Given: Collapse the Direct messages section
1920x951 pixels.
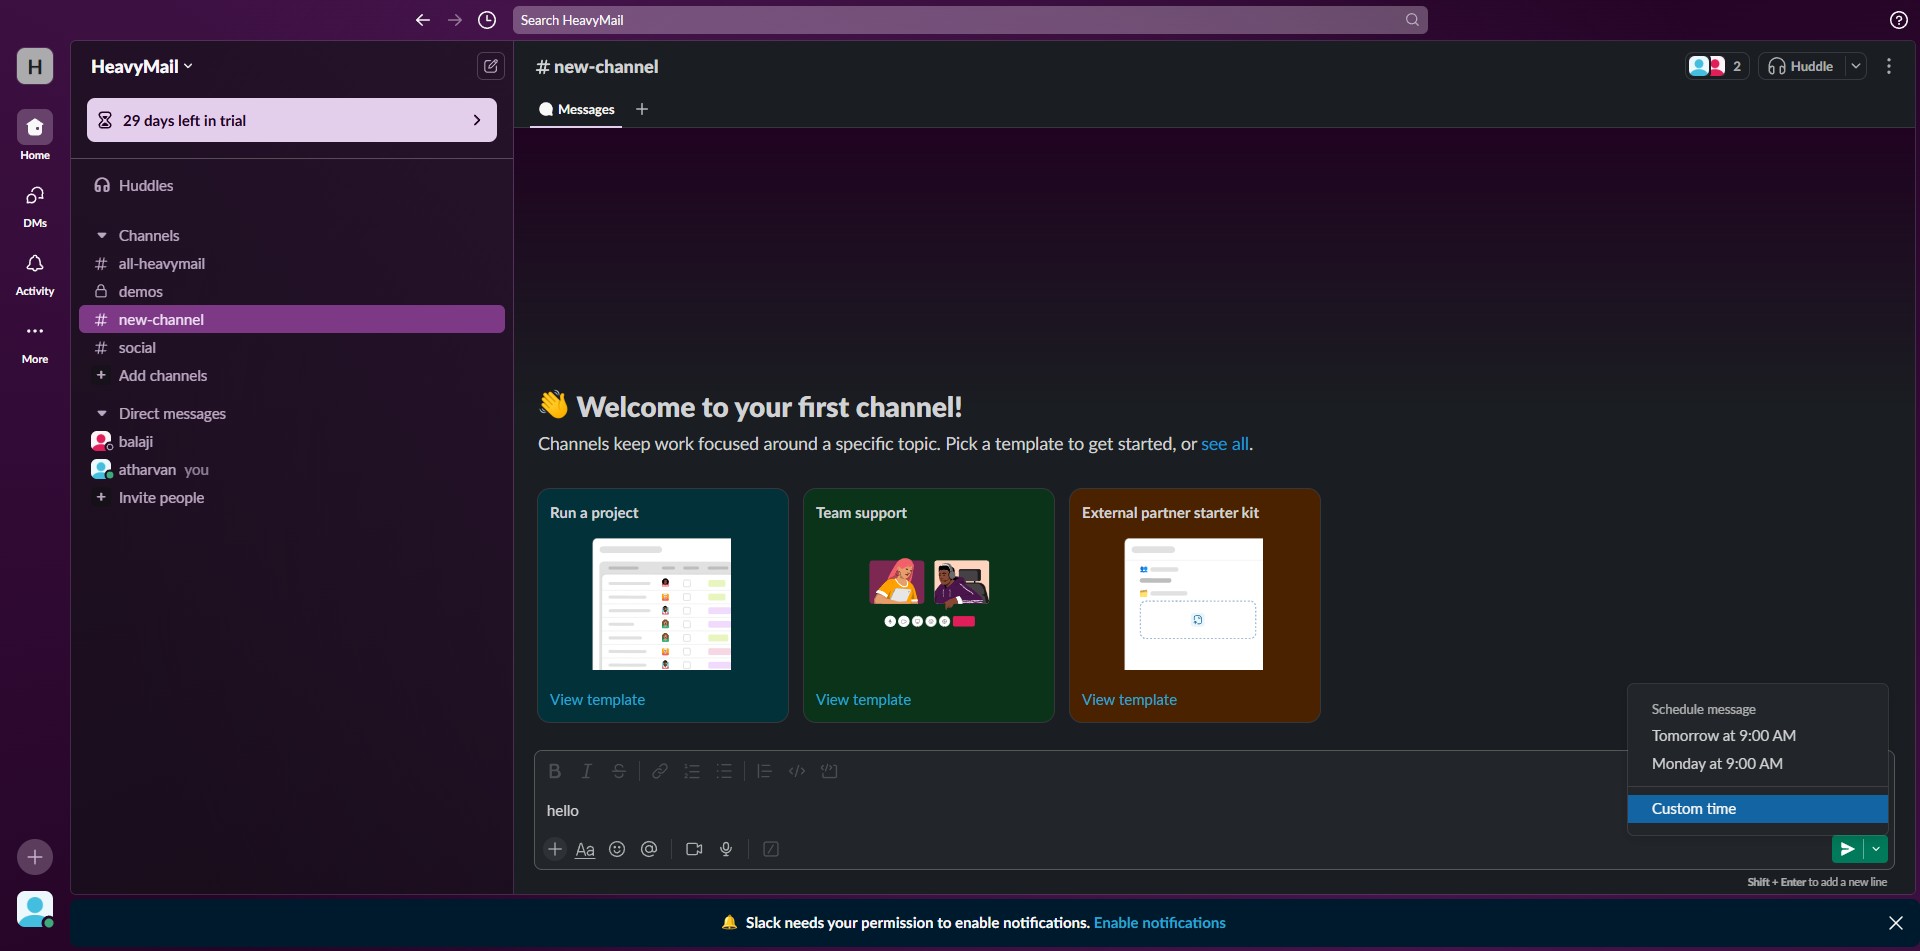Looking at the screenshot, I should 101,414.
